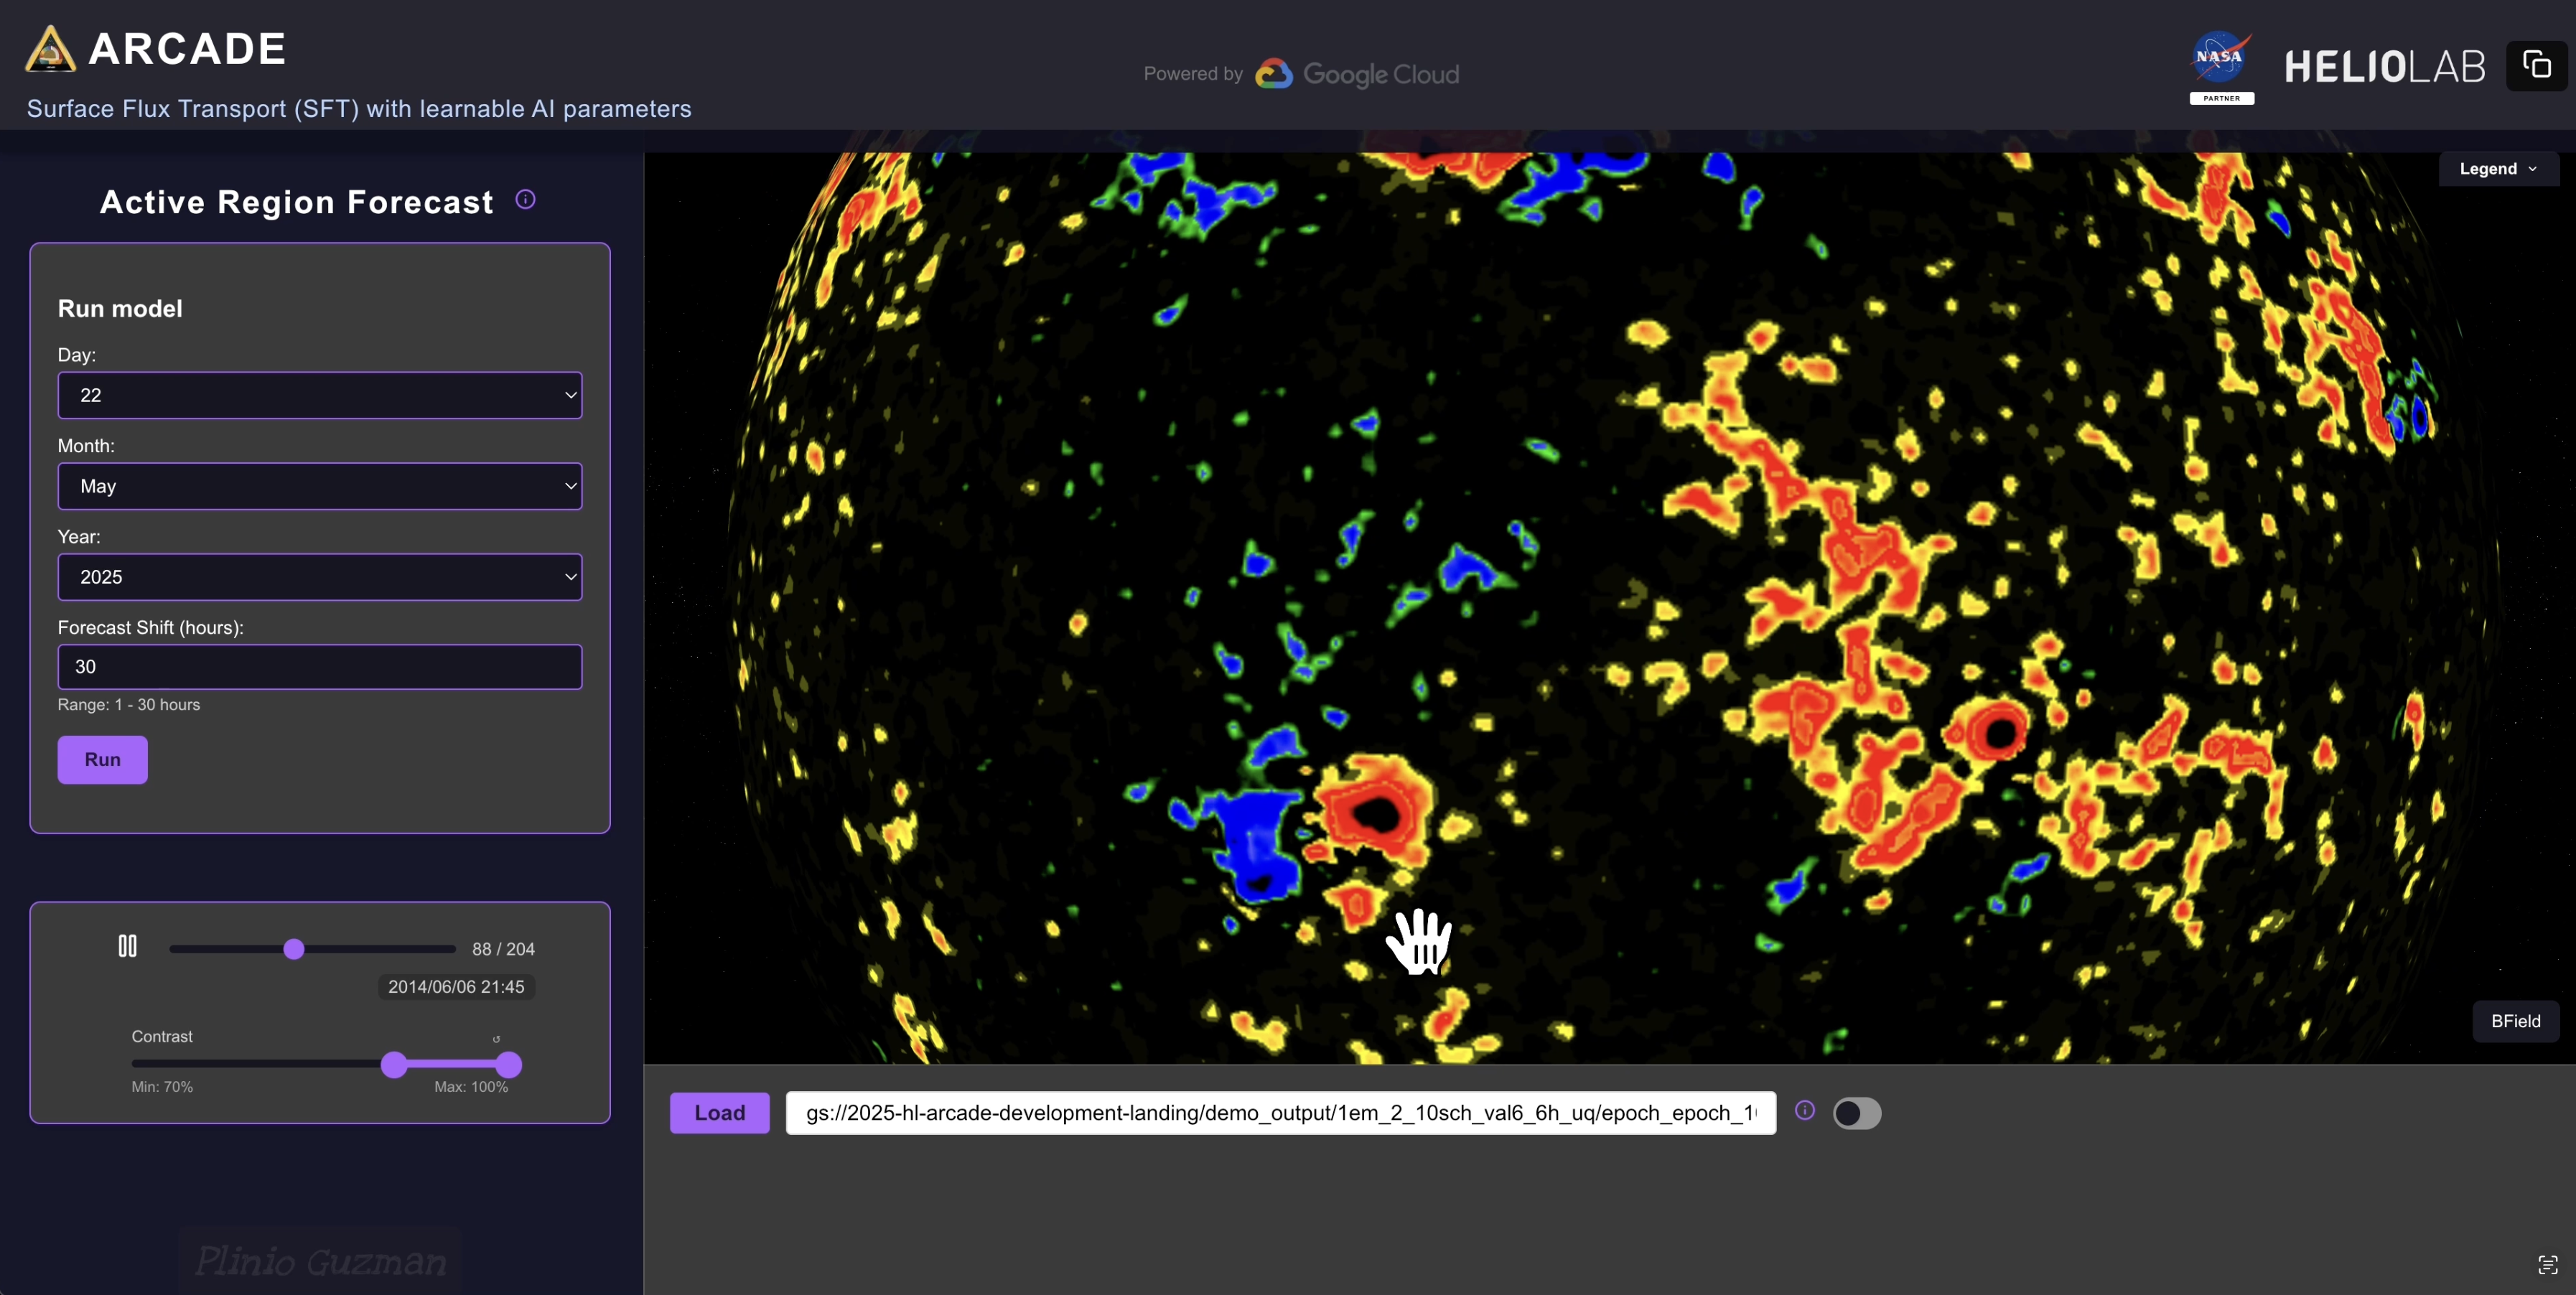Screen dimensions: 2576x1295
Task: Open the Year dropdown showing 2025
Action: coord(320,577)
